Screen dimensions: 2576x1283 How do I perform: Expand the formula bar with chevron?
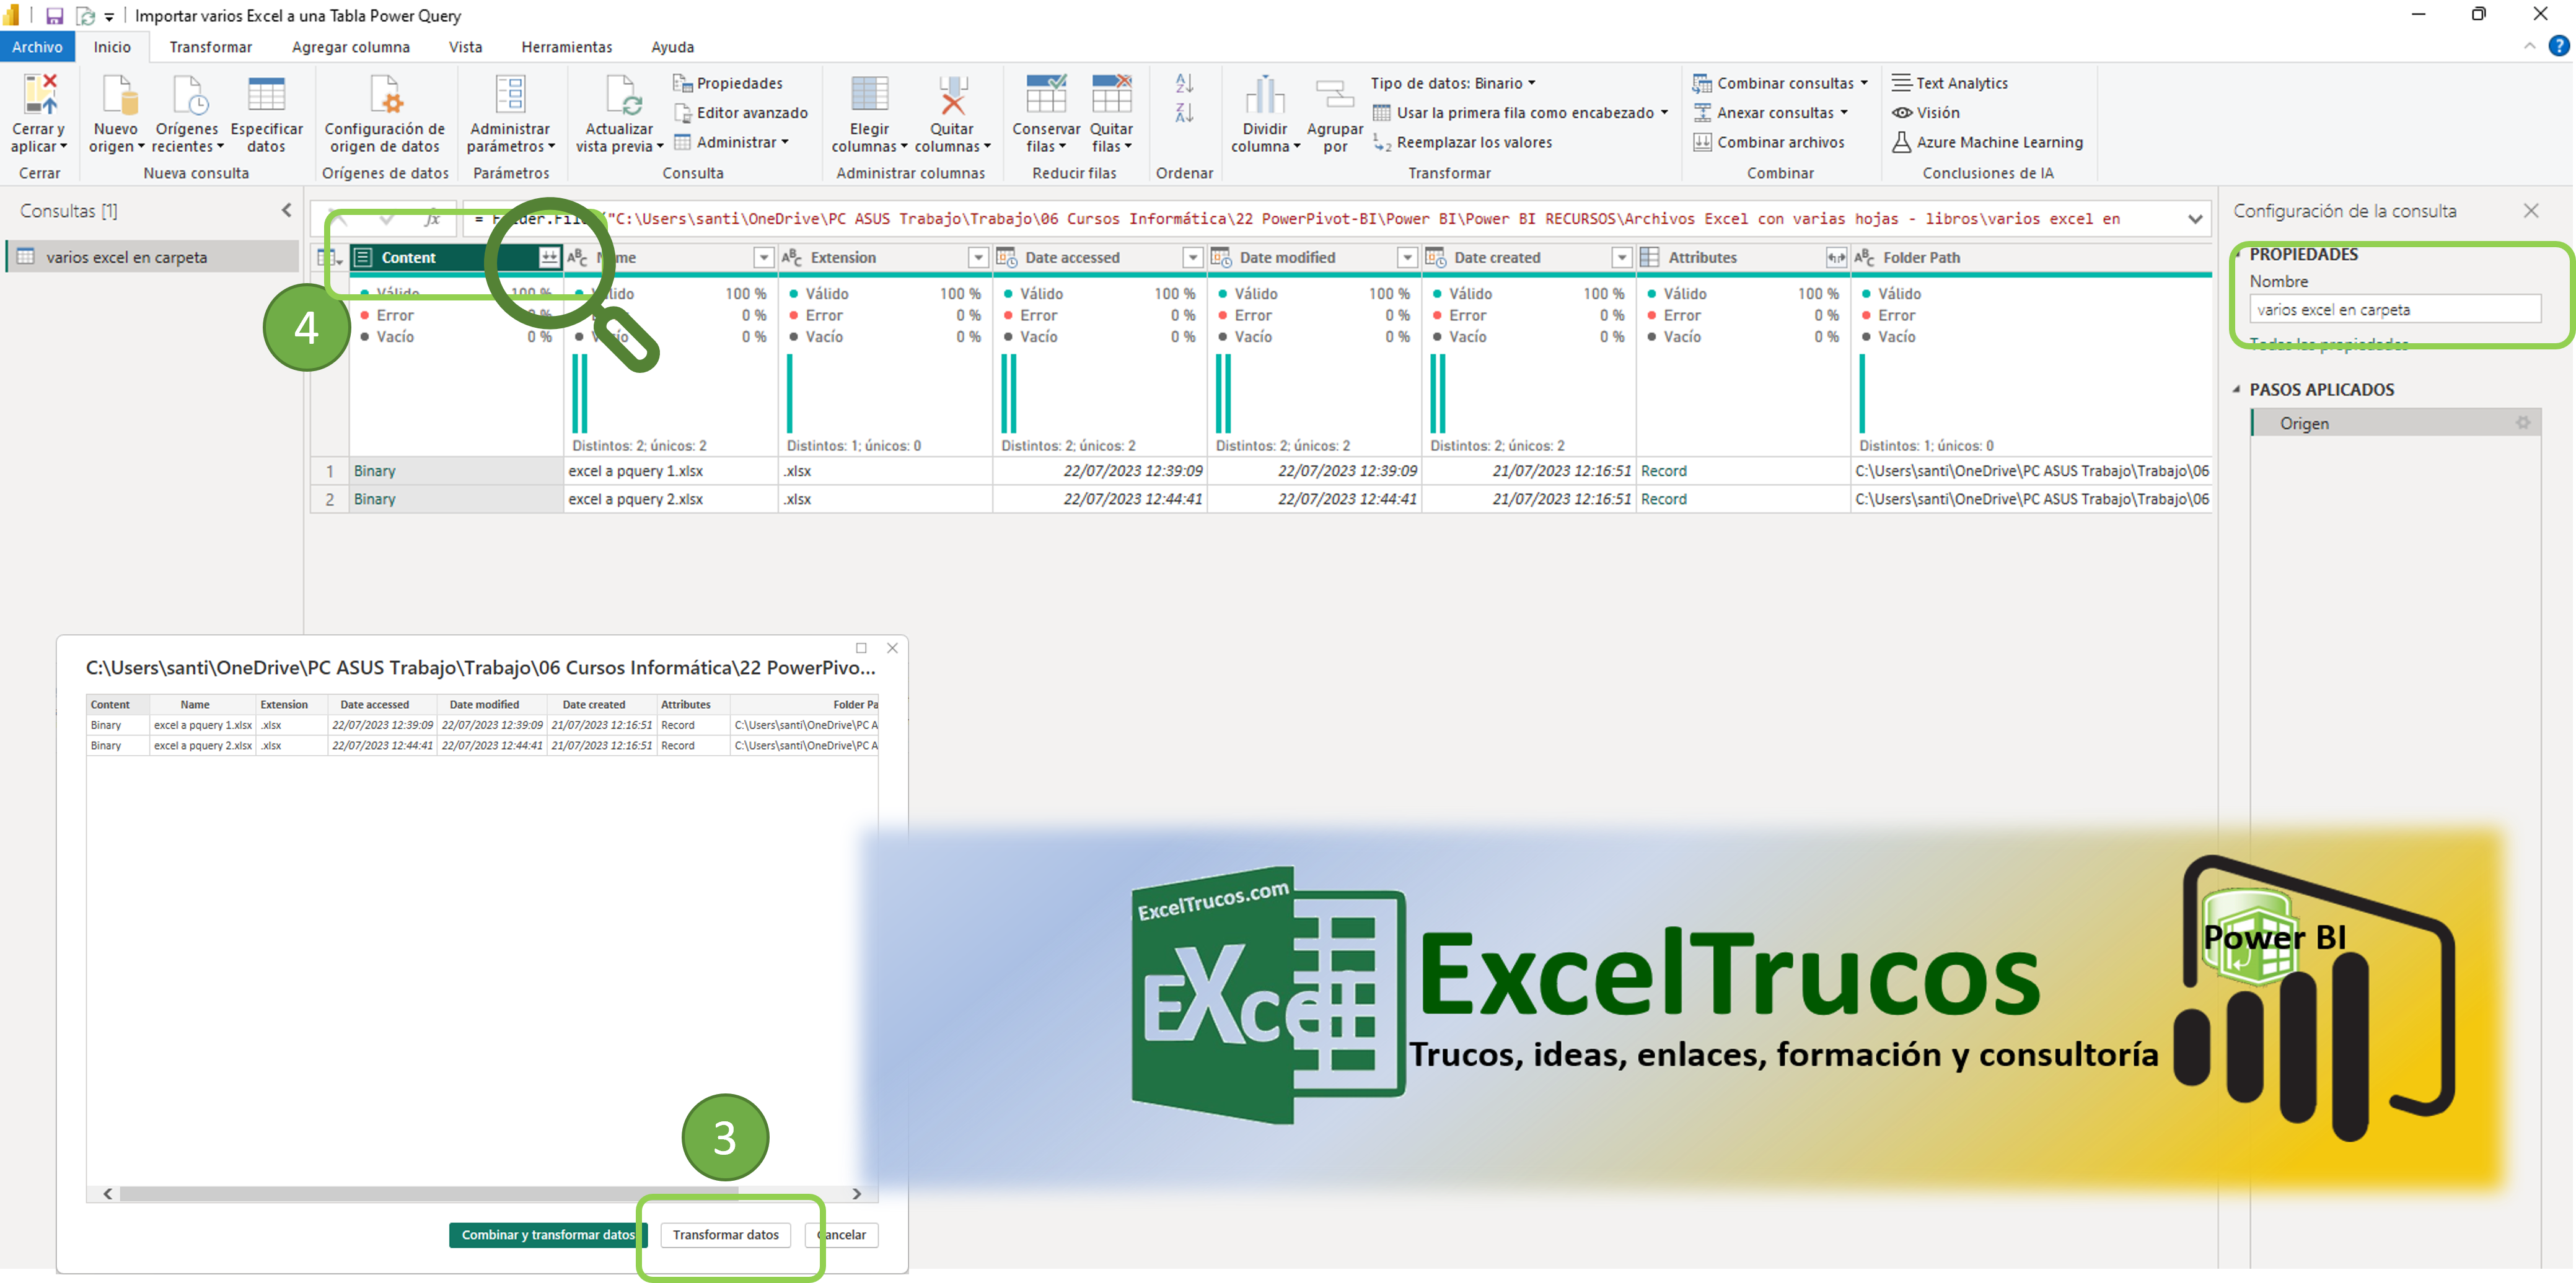point(2195,219)
